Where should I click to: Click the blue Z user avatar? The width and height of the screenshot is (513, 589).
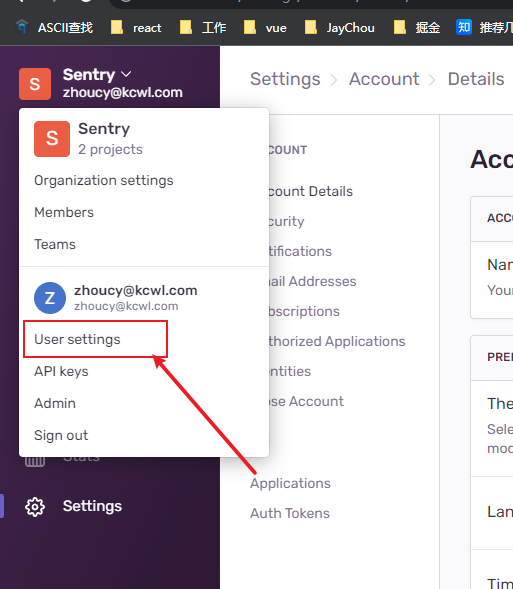[50, 298]
